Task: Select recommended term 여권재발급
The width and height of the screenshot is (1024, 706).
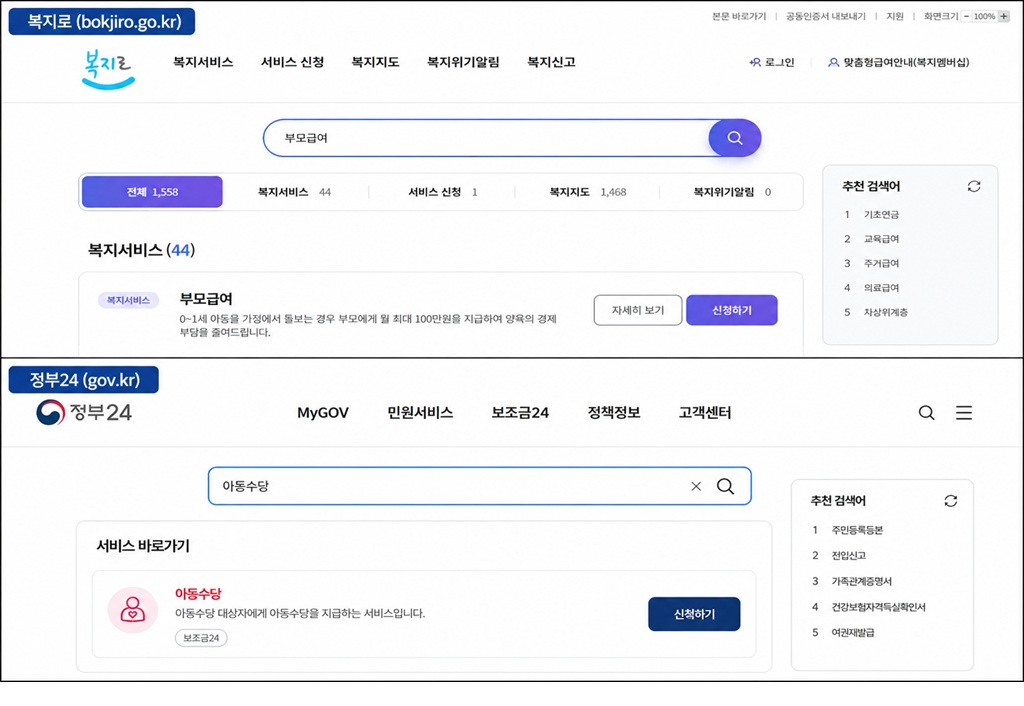Action: [x=853, y=632]
